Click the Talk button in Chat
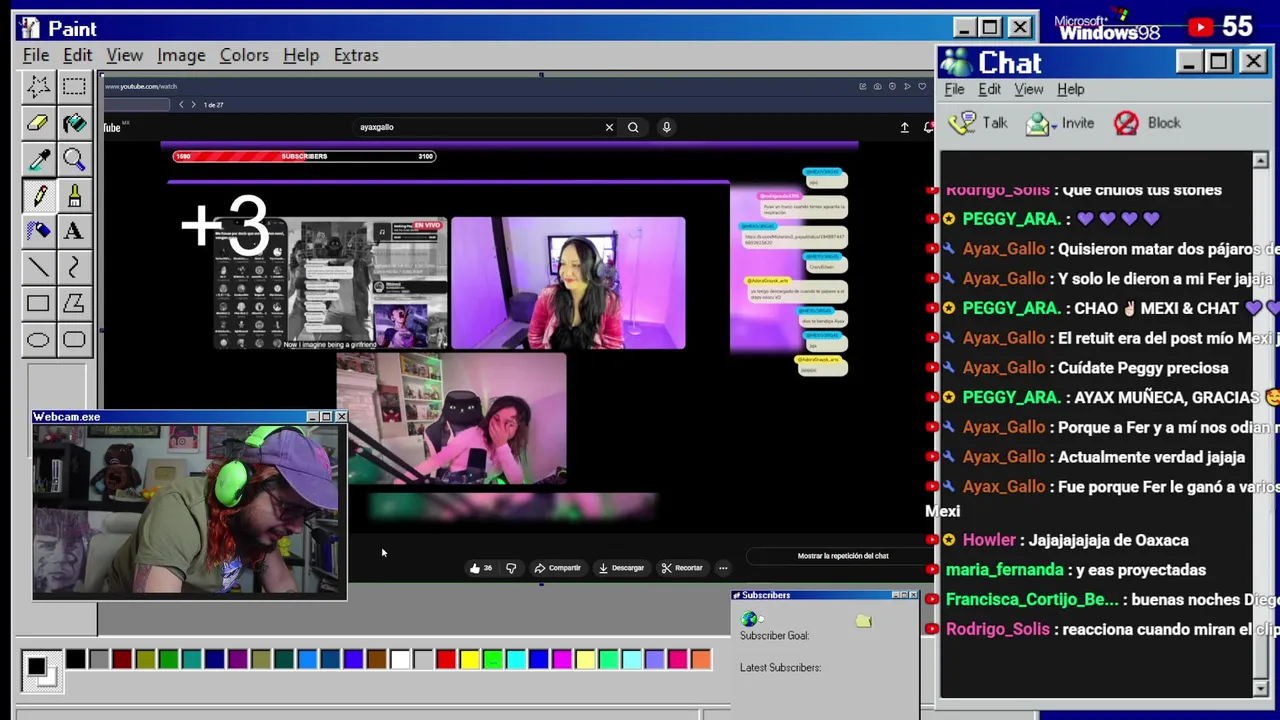 coord(979,123)
